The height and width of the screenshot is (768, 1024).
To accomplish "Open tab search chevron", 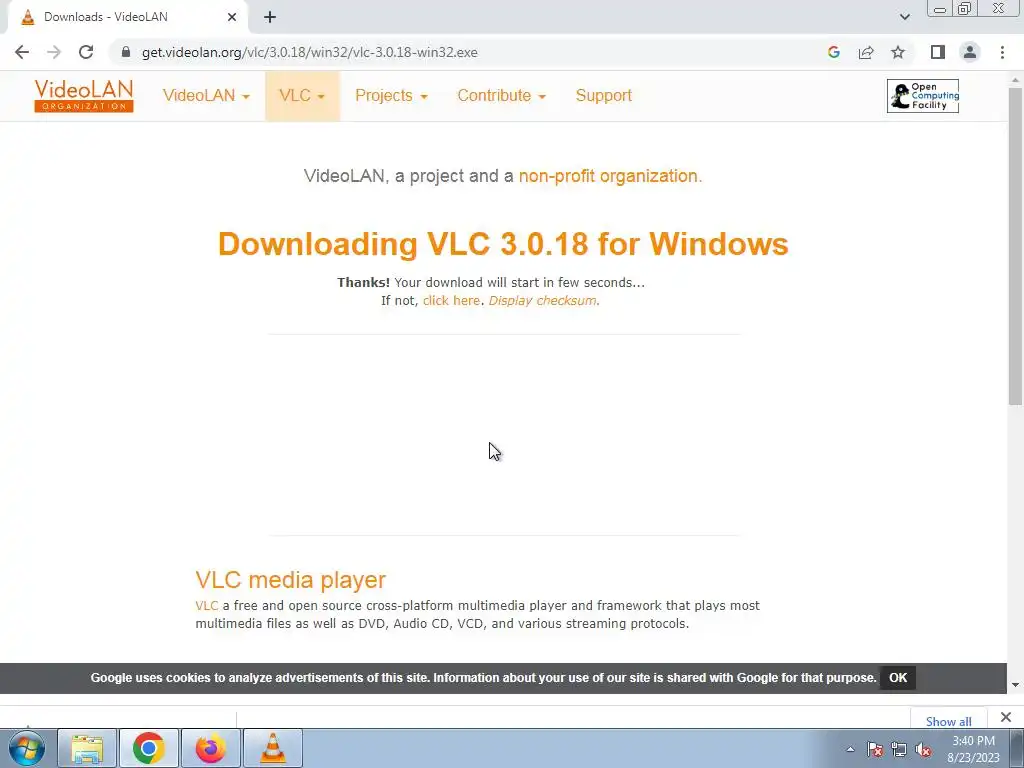I will click(x=904, y=17).
